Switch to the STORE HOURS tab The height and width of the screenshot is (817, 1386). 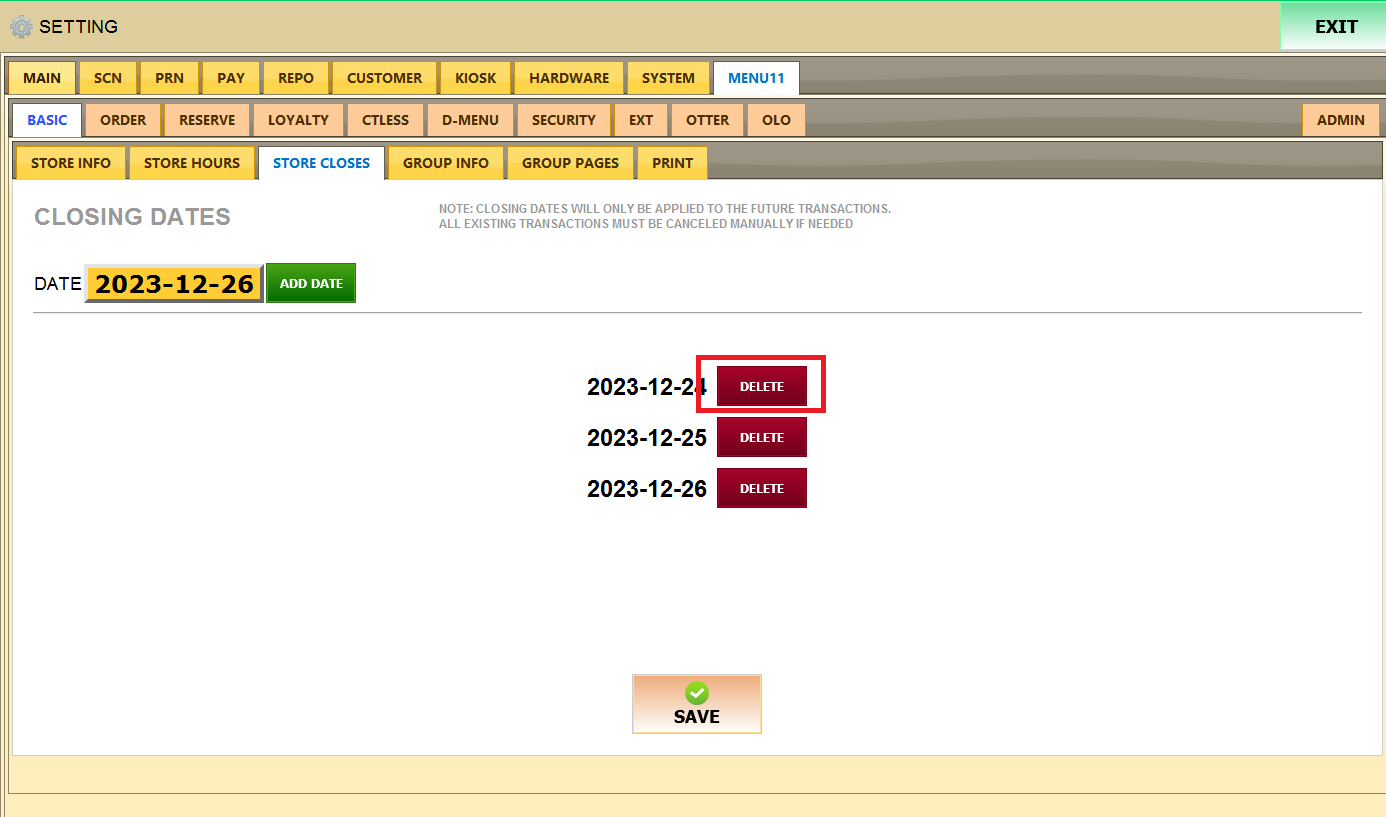click(x=192, y=163)
